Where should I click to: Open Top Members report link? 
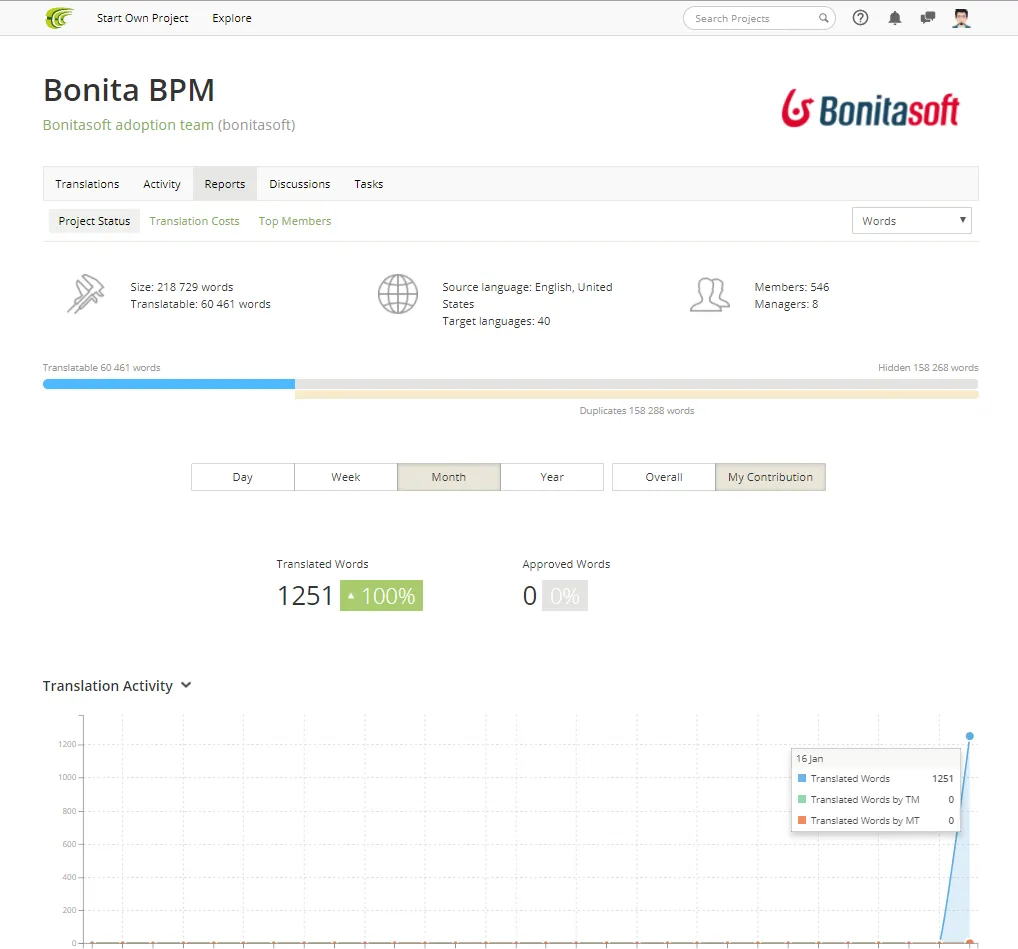295,221
